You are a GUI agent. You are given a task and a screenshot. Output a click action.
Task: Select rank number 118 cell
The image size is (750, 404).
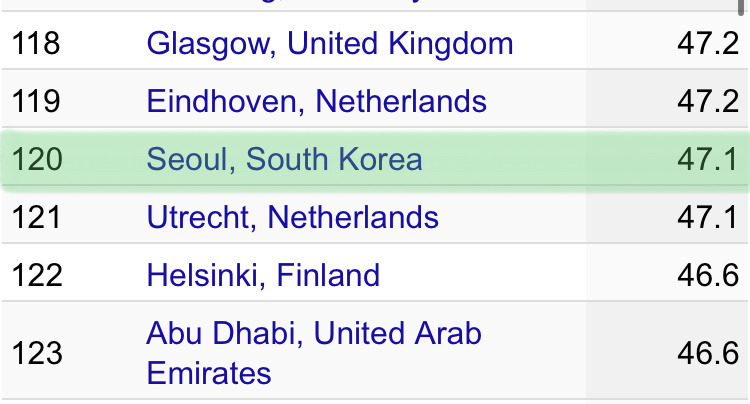click(x=36, y=43)
